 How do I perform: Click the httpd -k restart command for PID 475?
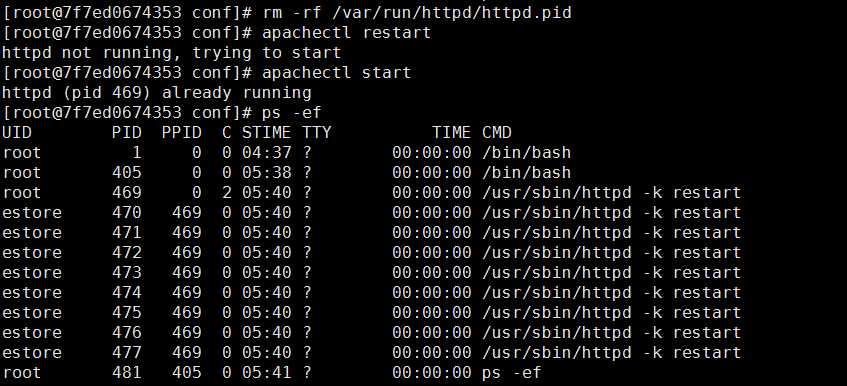[x=611, y=313]
